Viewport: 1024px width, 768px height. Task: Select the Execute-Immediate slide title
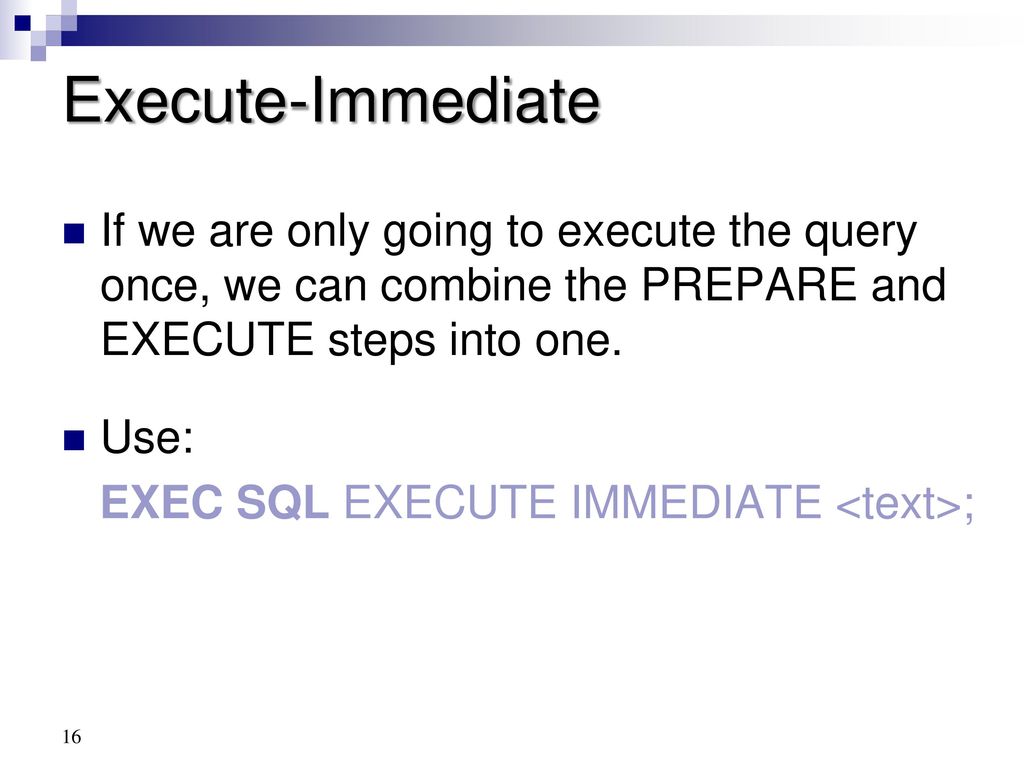[x=332, y=101]
